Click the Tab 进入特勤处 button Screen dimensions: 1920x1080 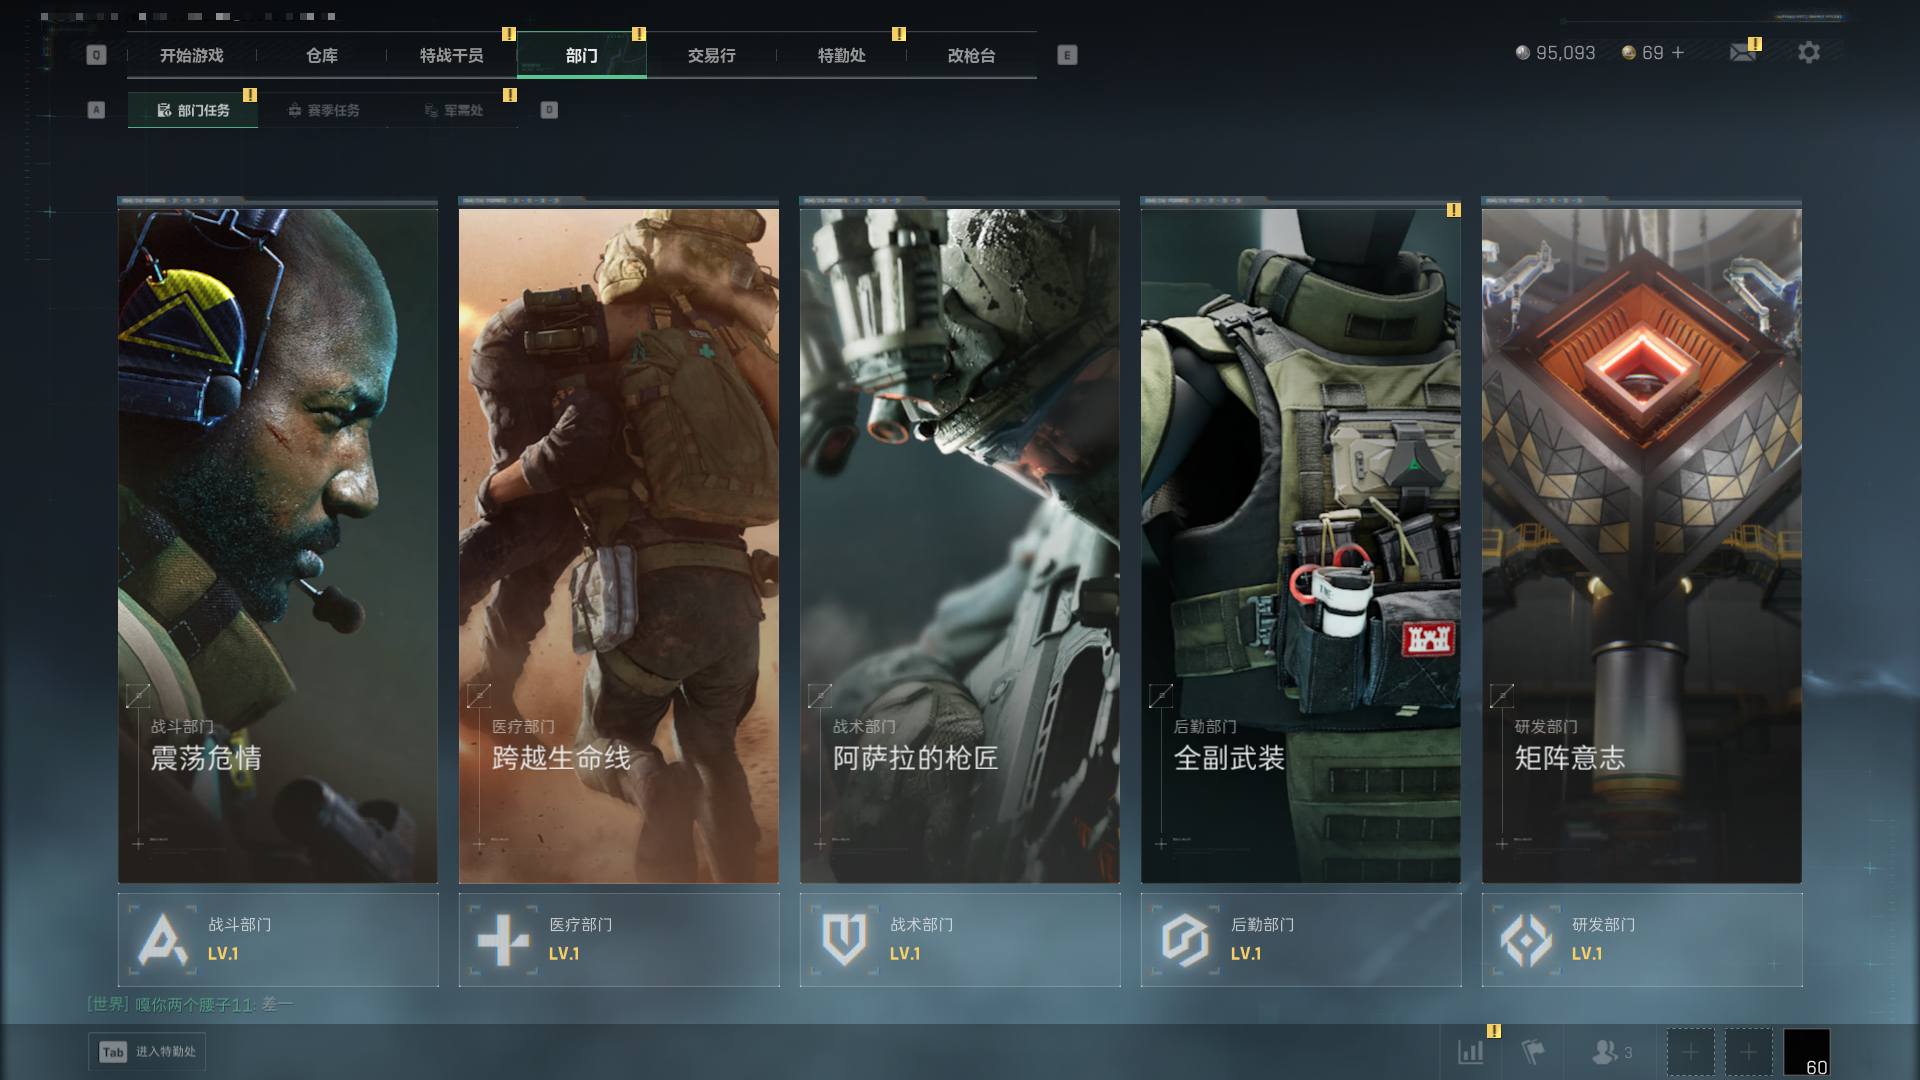click(x=147, y=1052)
